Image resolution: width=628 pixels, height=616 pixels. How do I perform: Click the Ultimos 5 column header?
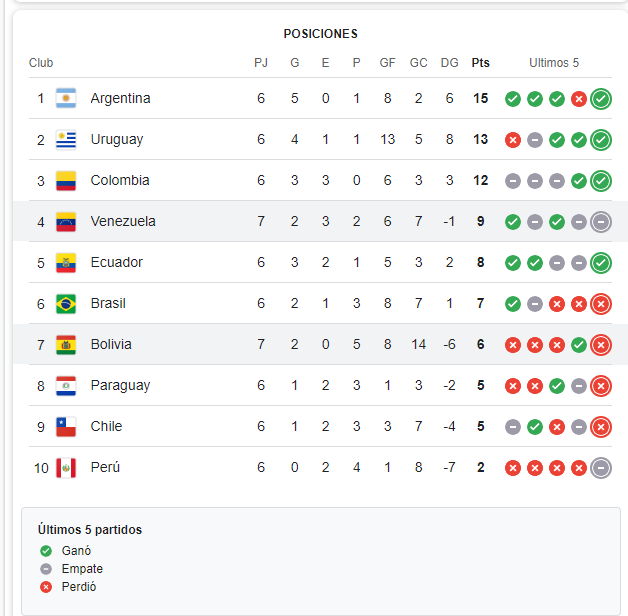pos(554,63)
